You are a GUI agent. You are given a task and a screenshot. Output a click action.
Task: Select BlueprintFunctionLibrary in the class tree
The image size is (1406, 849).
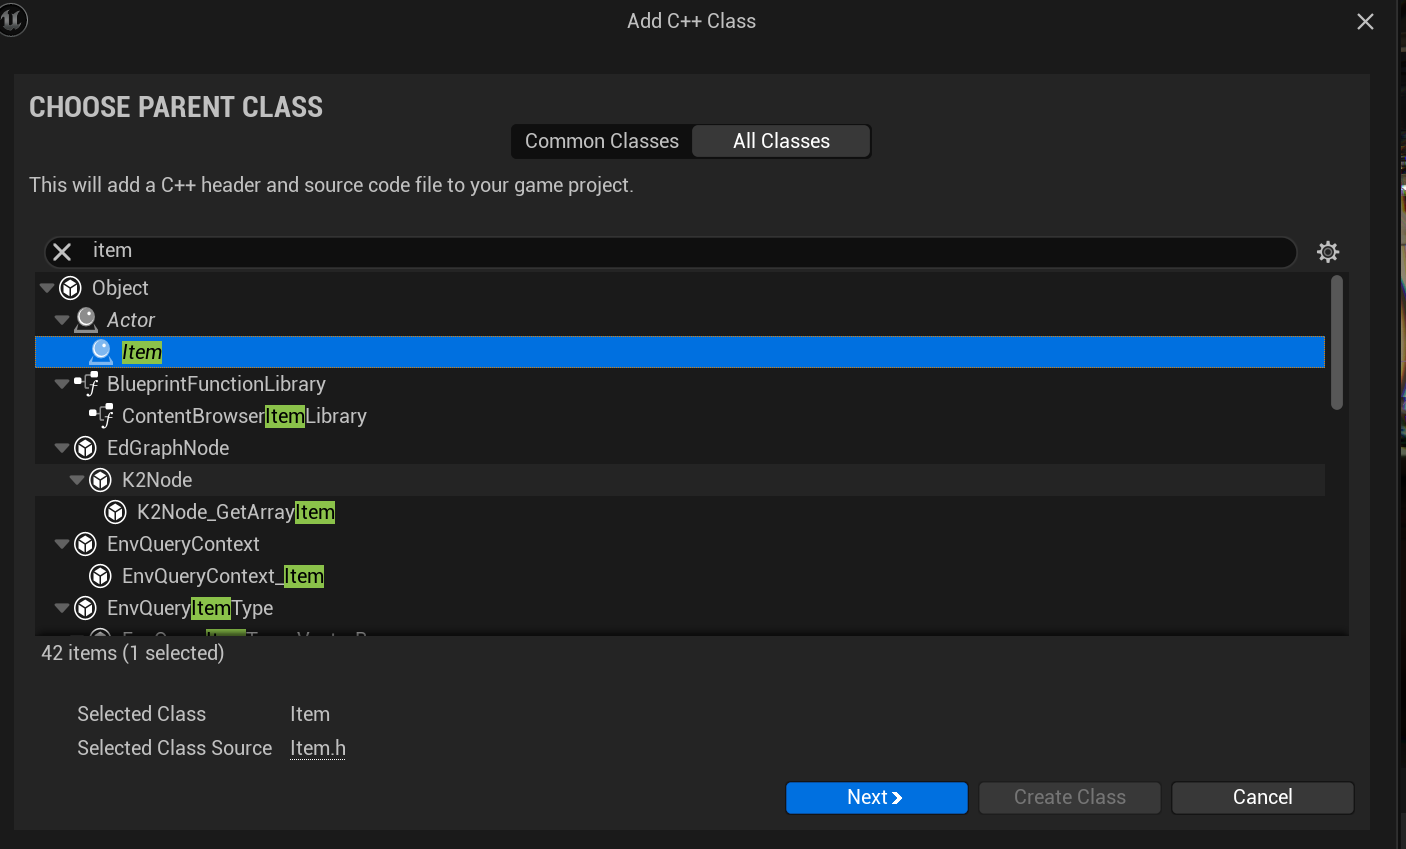coord(216,384)
